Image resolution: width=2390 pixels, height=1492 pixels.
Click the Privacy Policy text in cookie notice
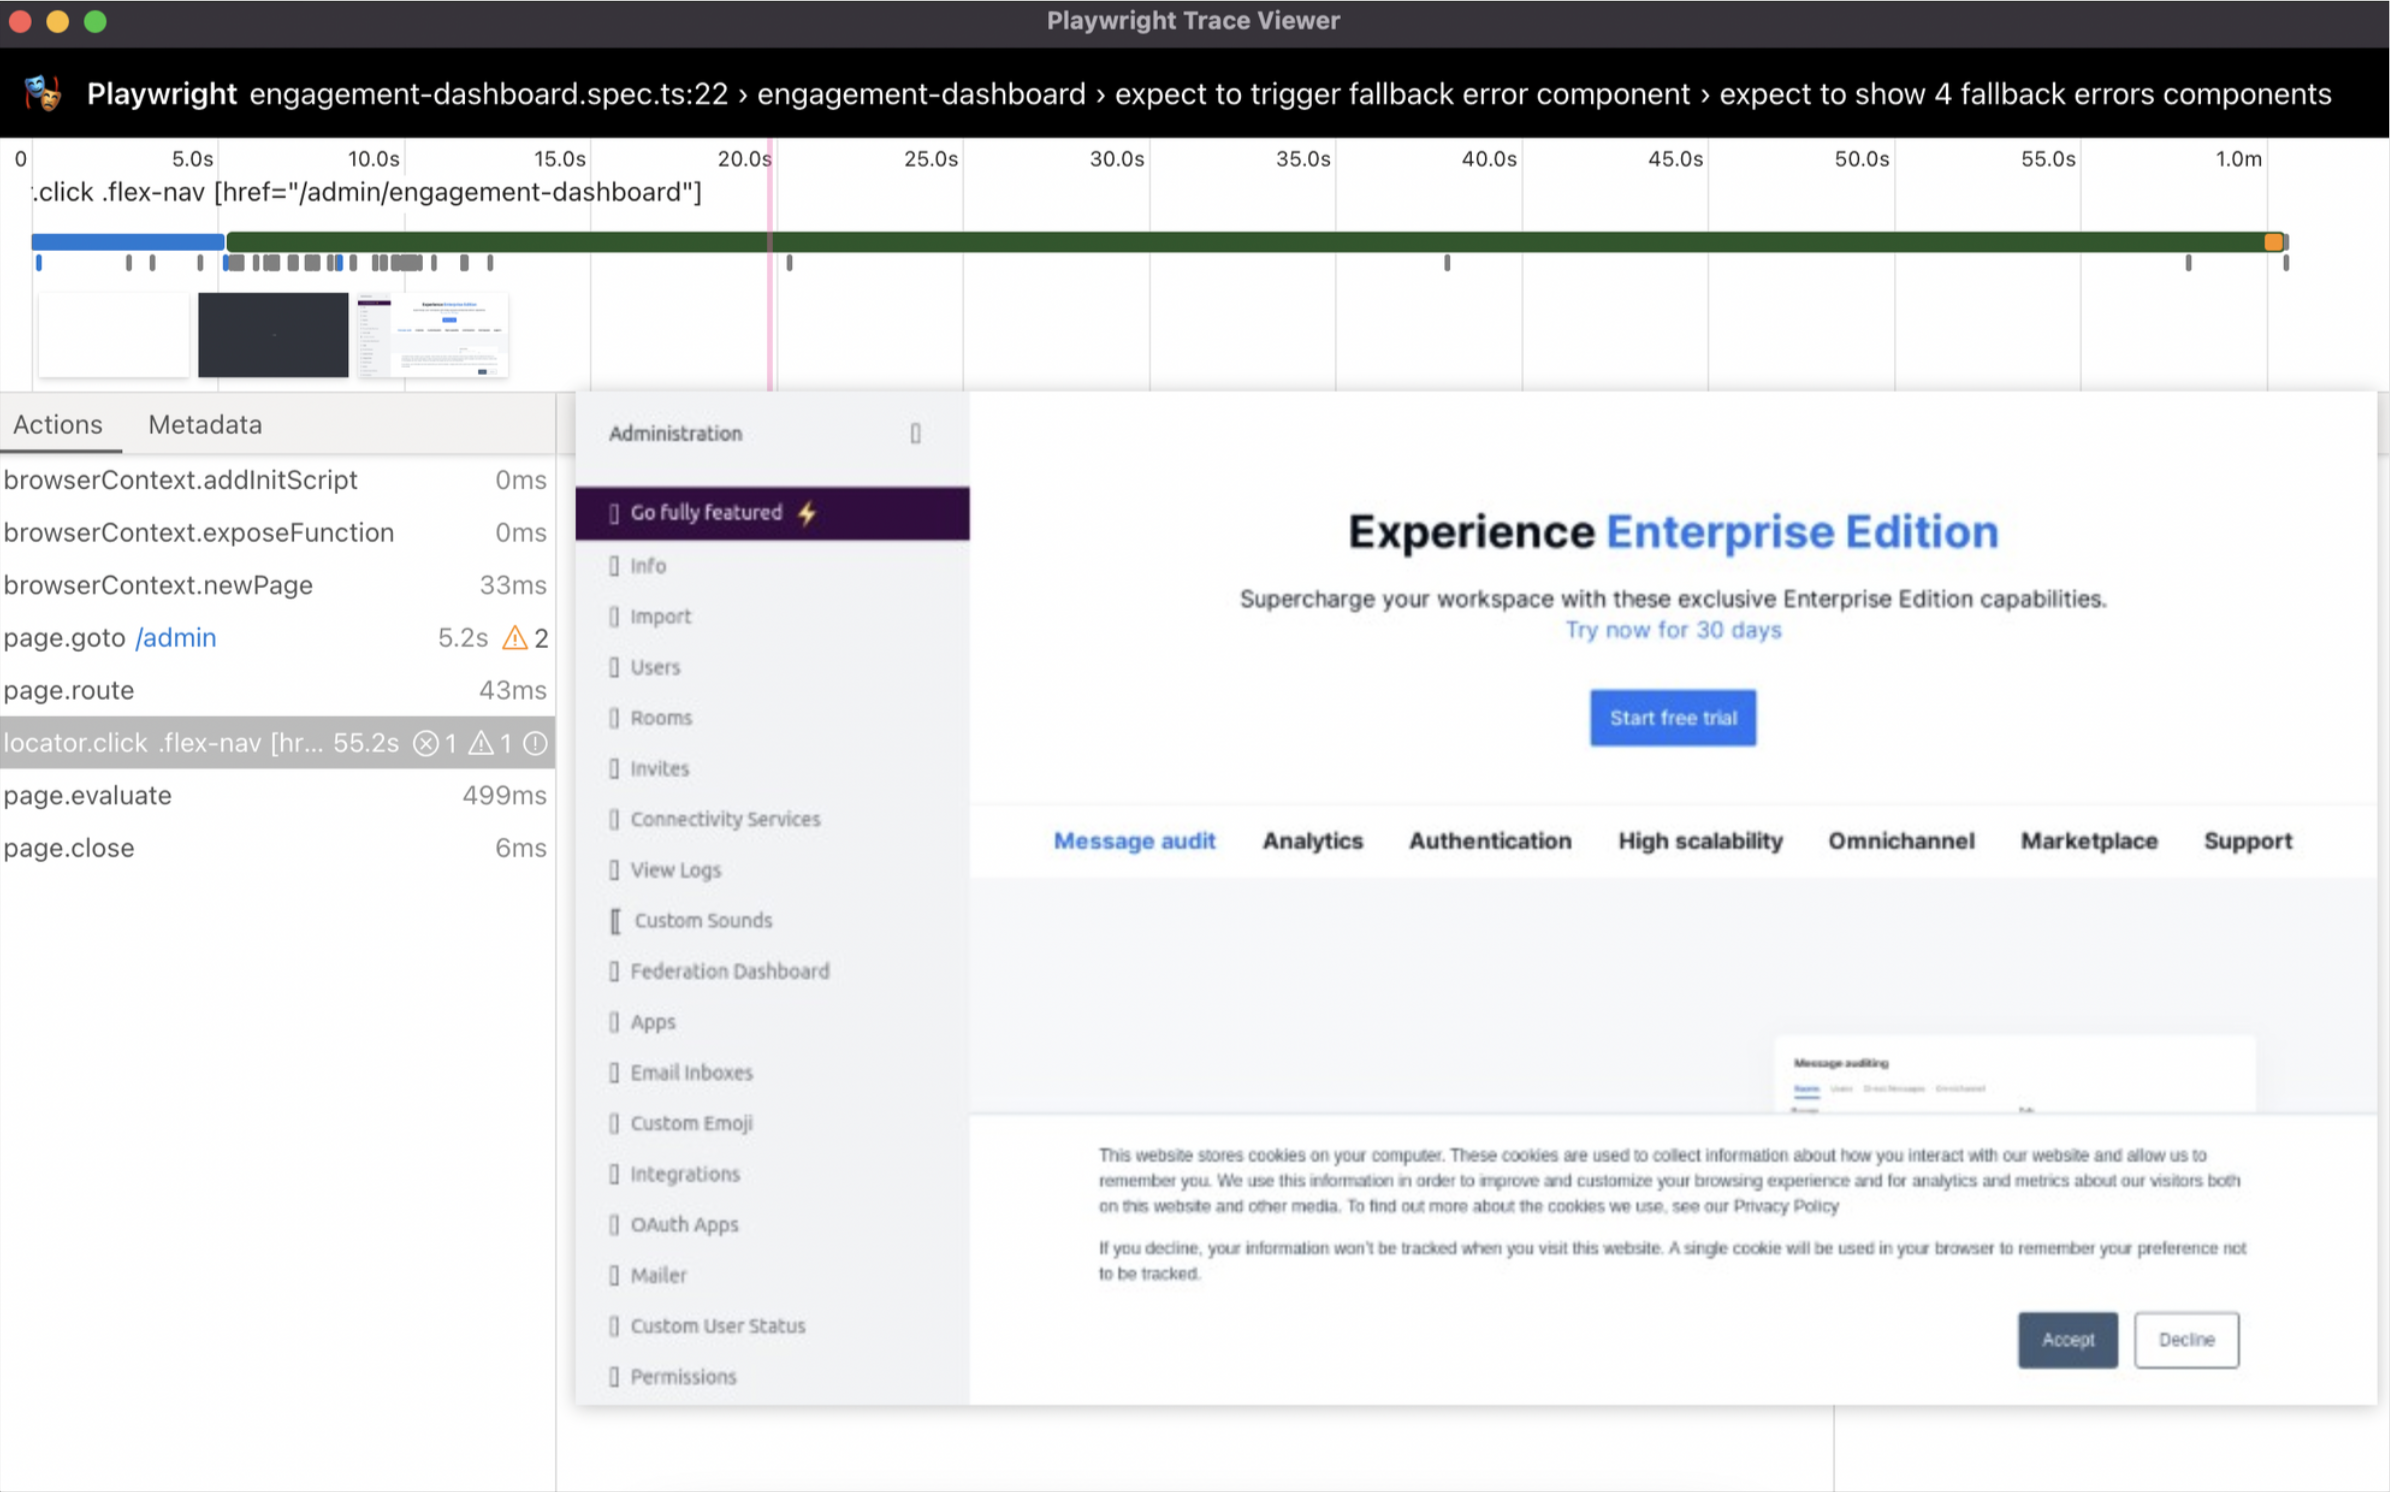click(x=1786, y=1206)
